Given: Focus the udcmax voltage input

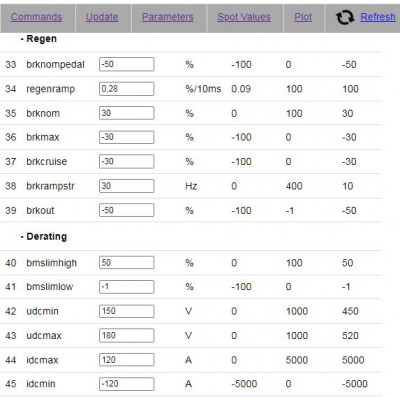Looking at the screenshot, I should tap(127, 335).
